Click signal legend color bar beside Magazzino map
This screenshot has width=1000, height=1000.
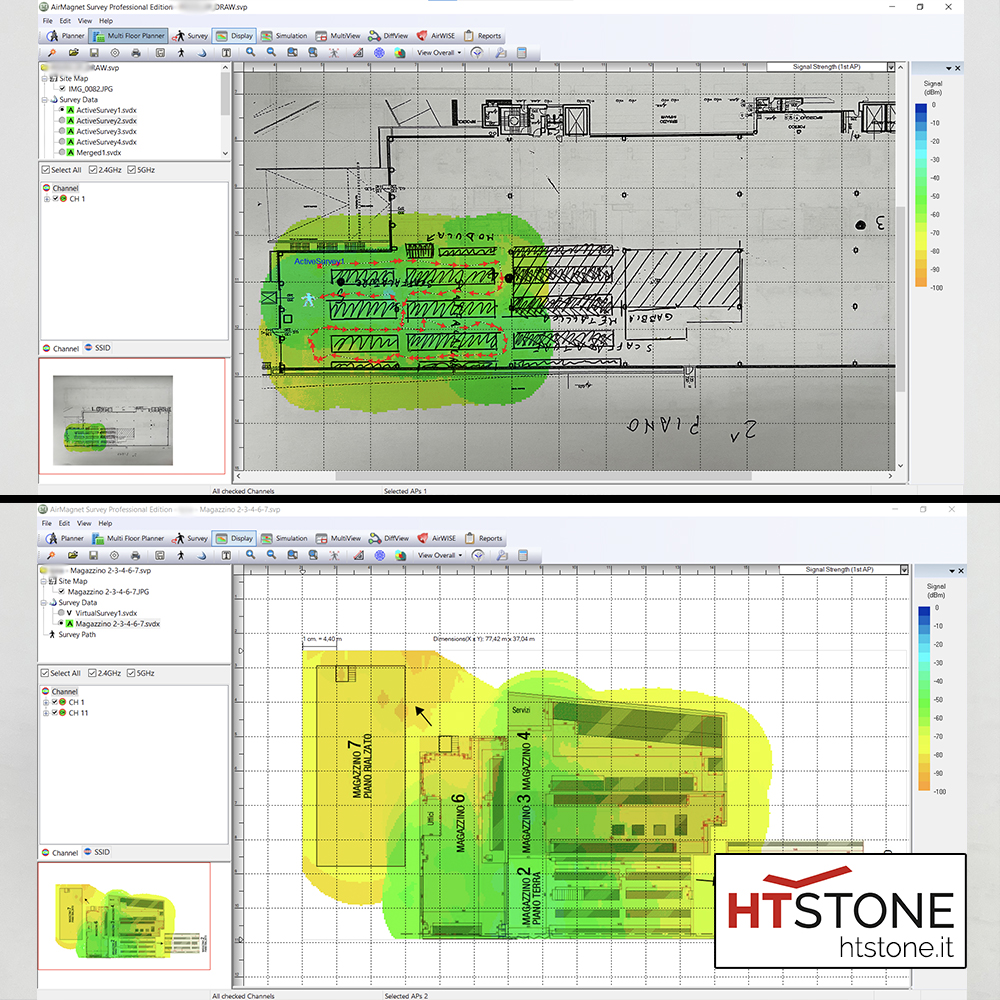[924, 699]
